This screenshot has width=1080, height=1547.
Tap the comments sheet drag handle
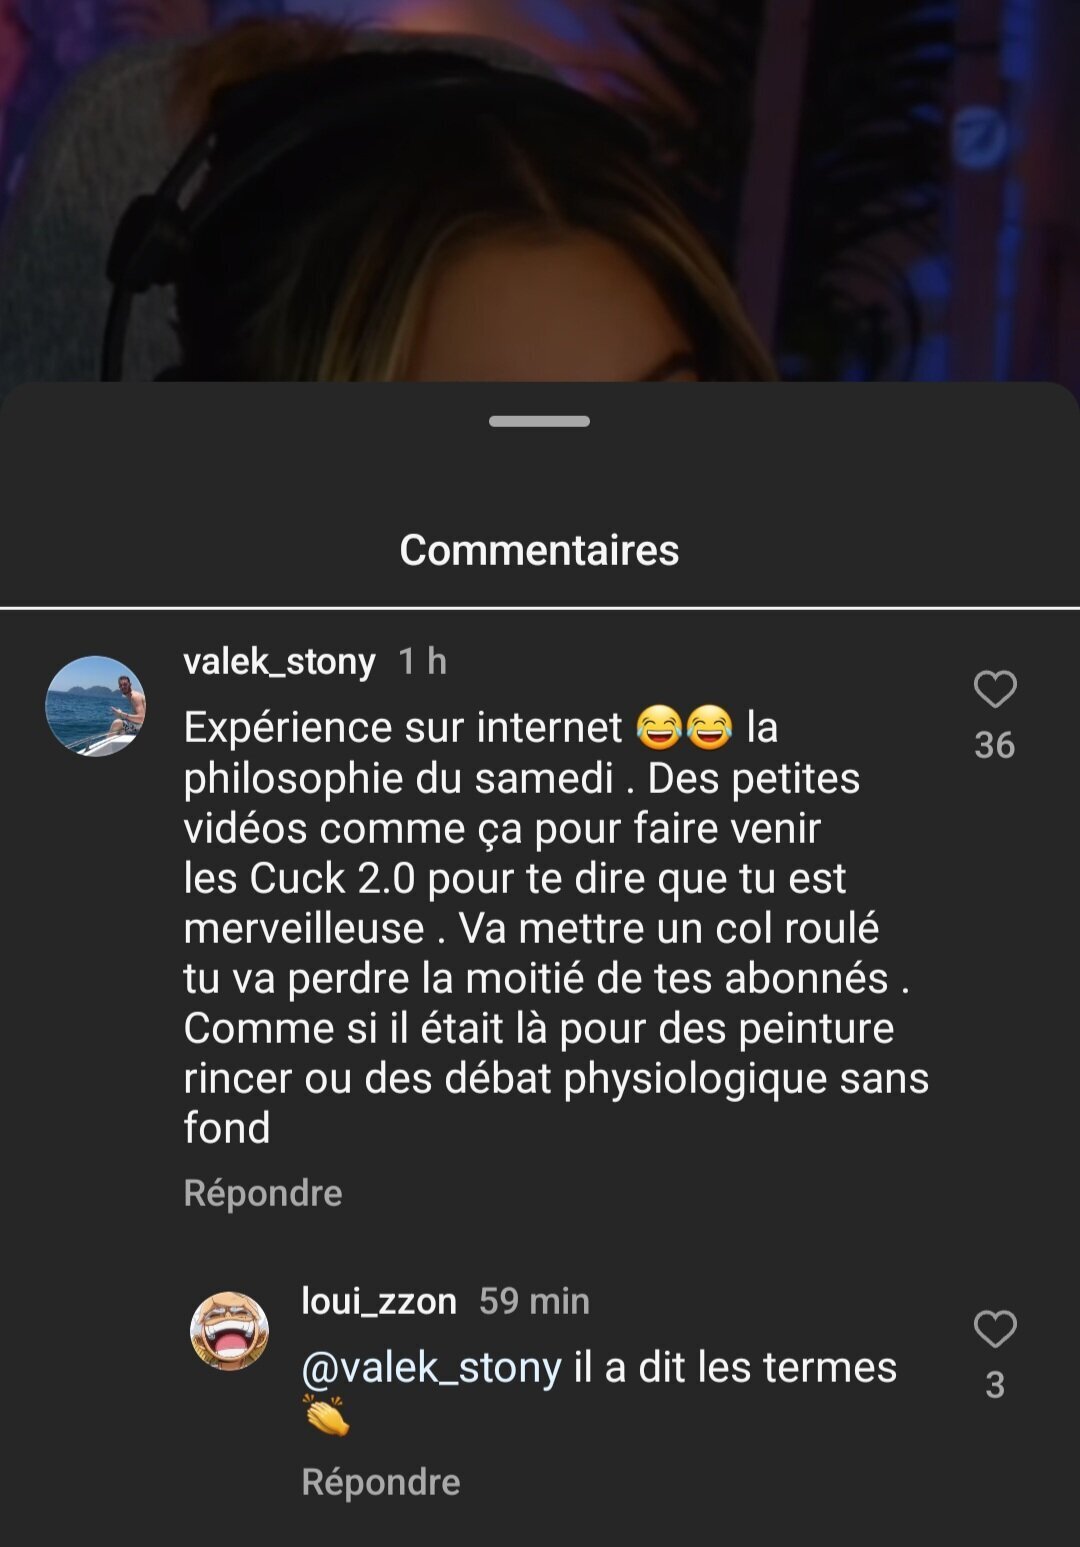click(539, 421)
